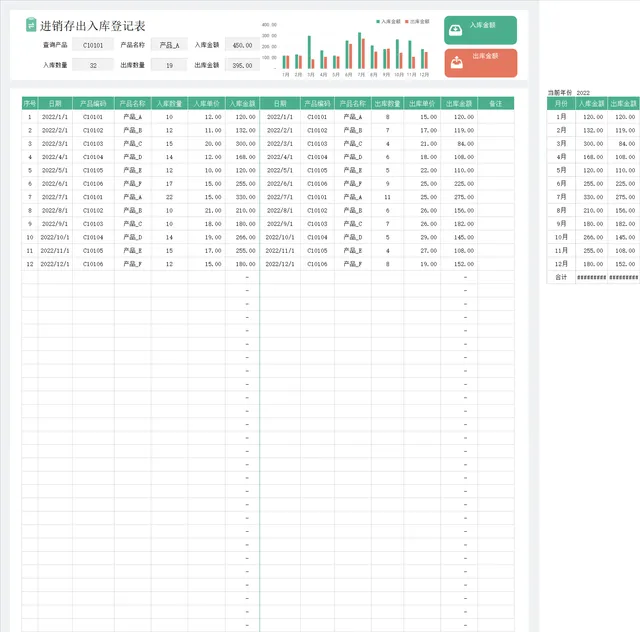Click the green 入库金额 card label
Image resolution: width=640 pixels, height=632 pixels.
(482, 25)
